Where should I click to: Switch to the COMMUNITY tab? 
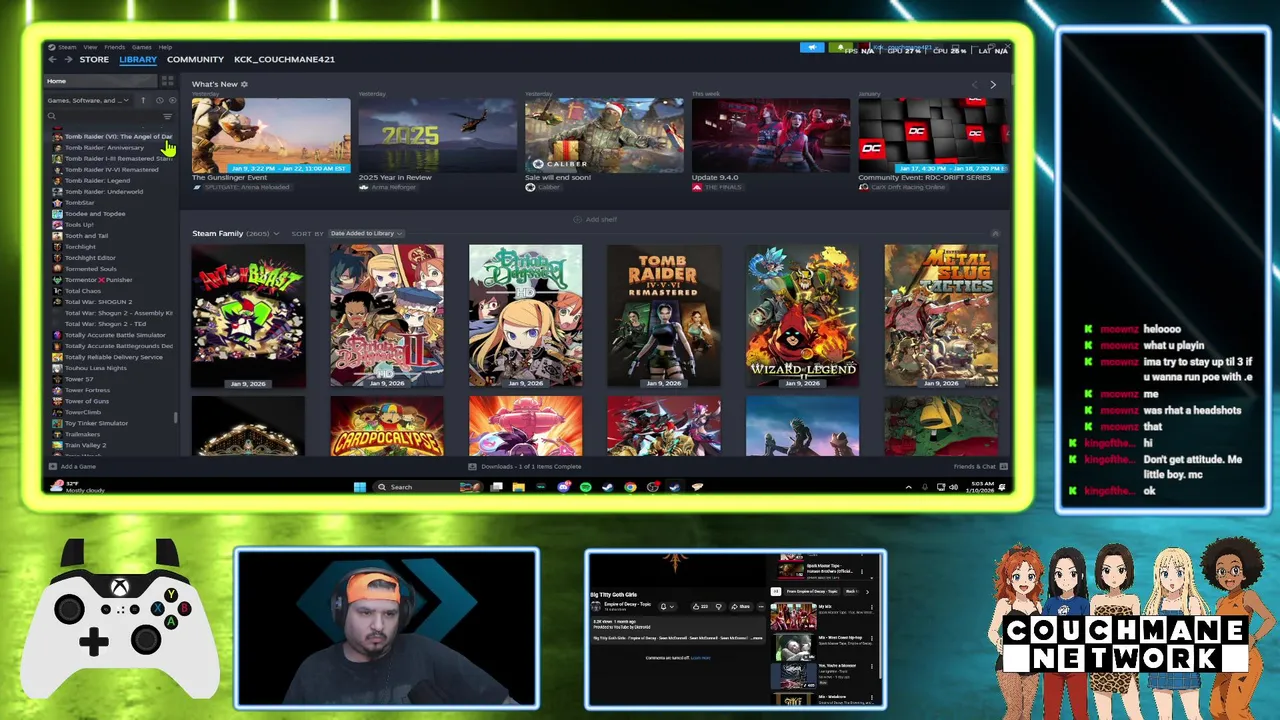pyautogui.click(x=195, y=59)
